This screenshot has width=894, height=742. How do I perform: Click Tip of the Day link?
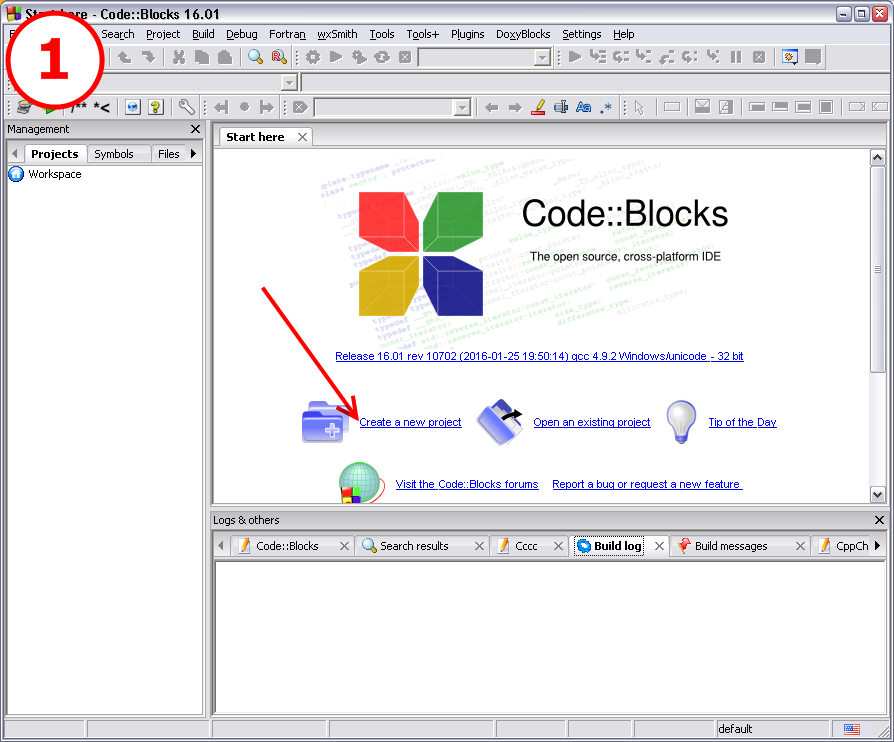(x=742, y=422)
